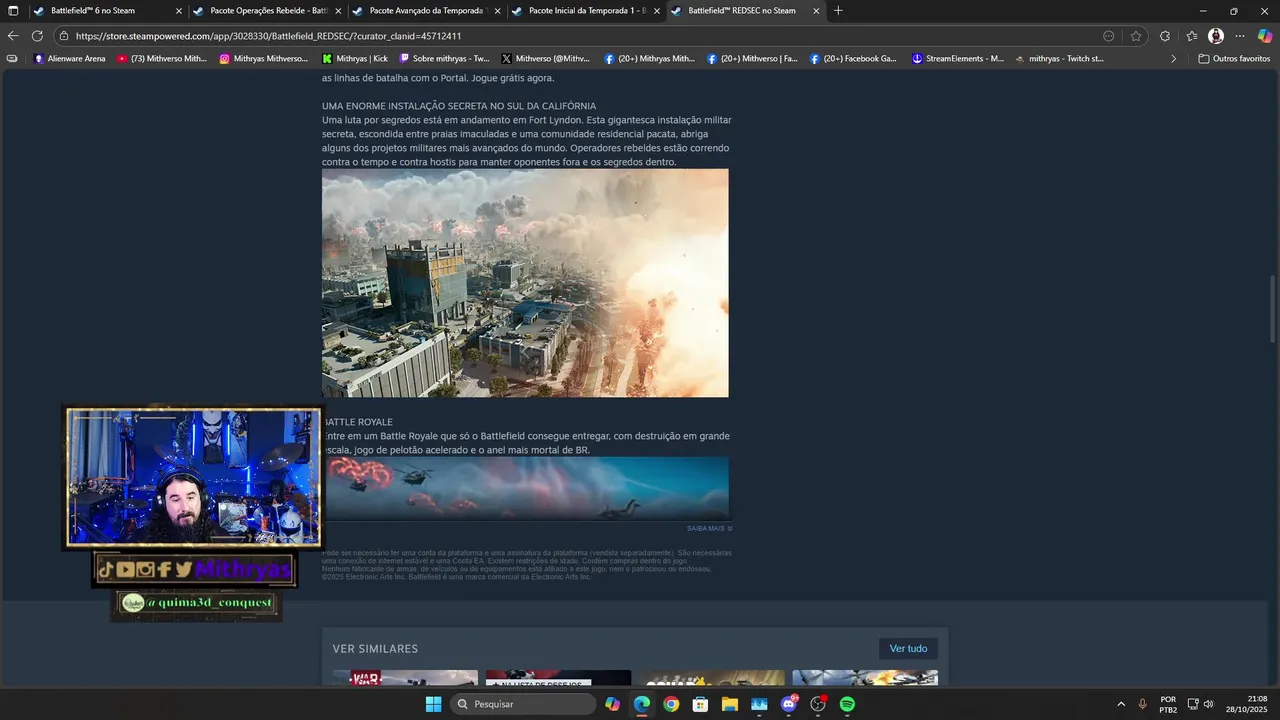Click the UMA ENORME INSTALAÇÃO SECRETA heading
The height and width of the screenshot is (720, 1280).
[x=459, y=106]
